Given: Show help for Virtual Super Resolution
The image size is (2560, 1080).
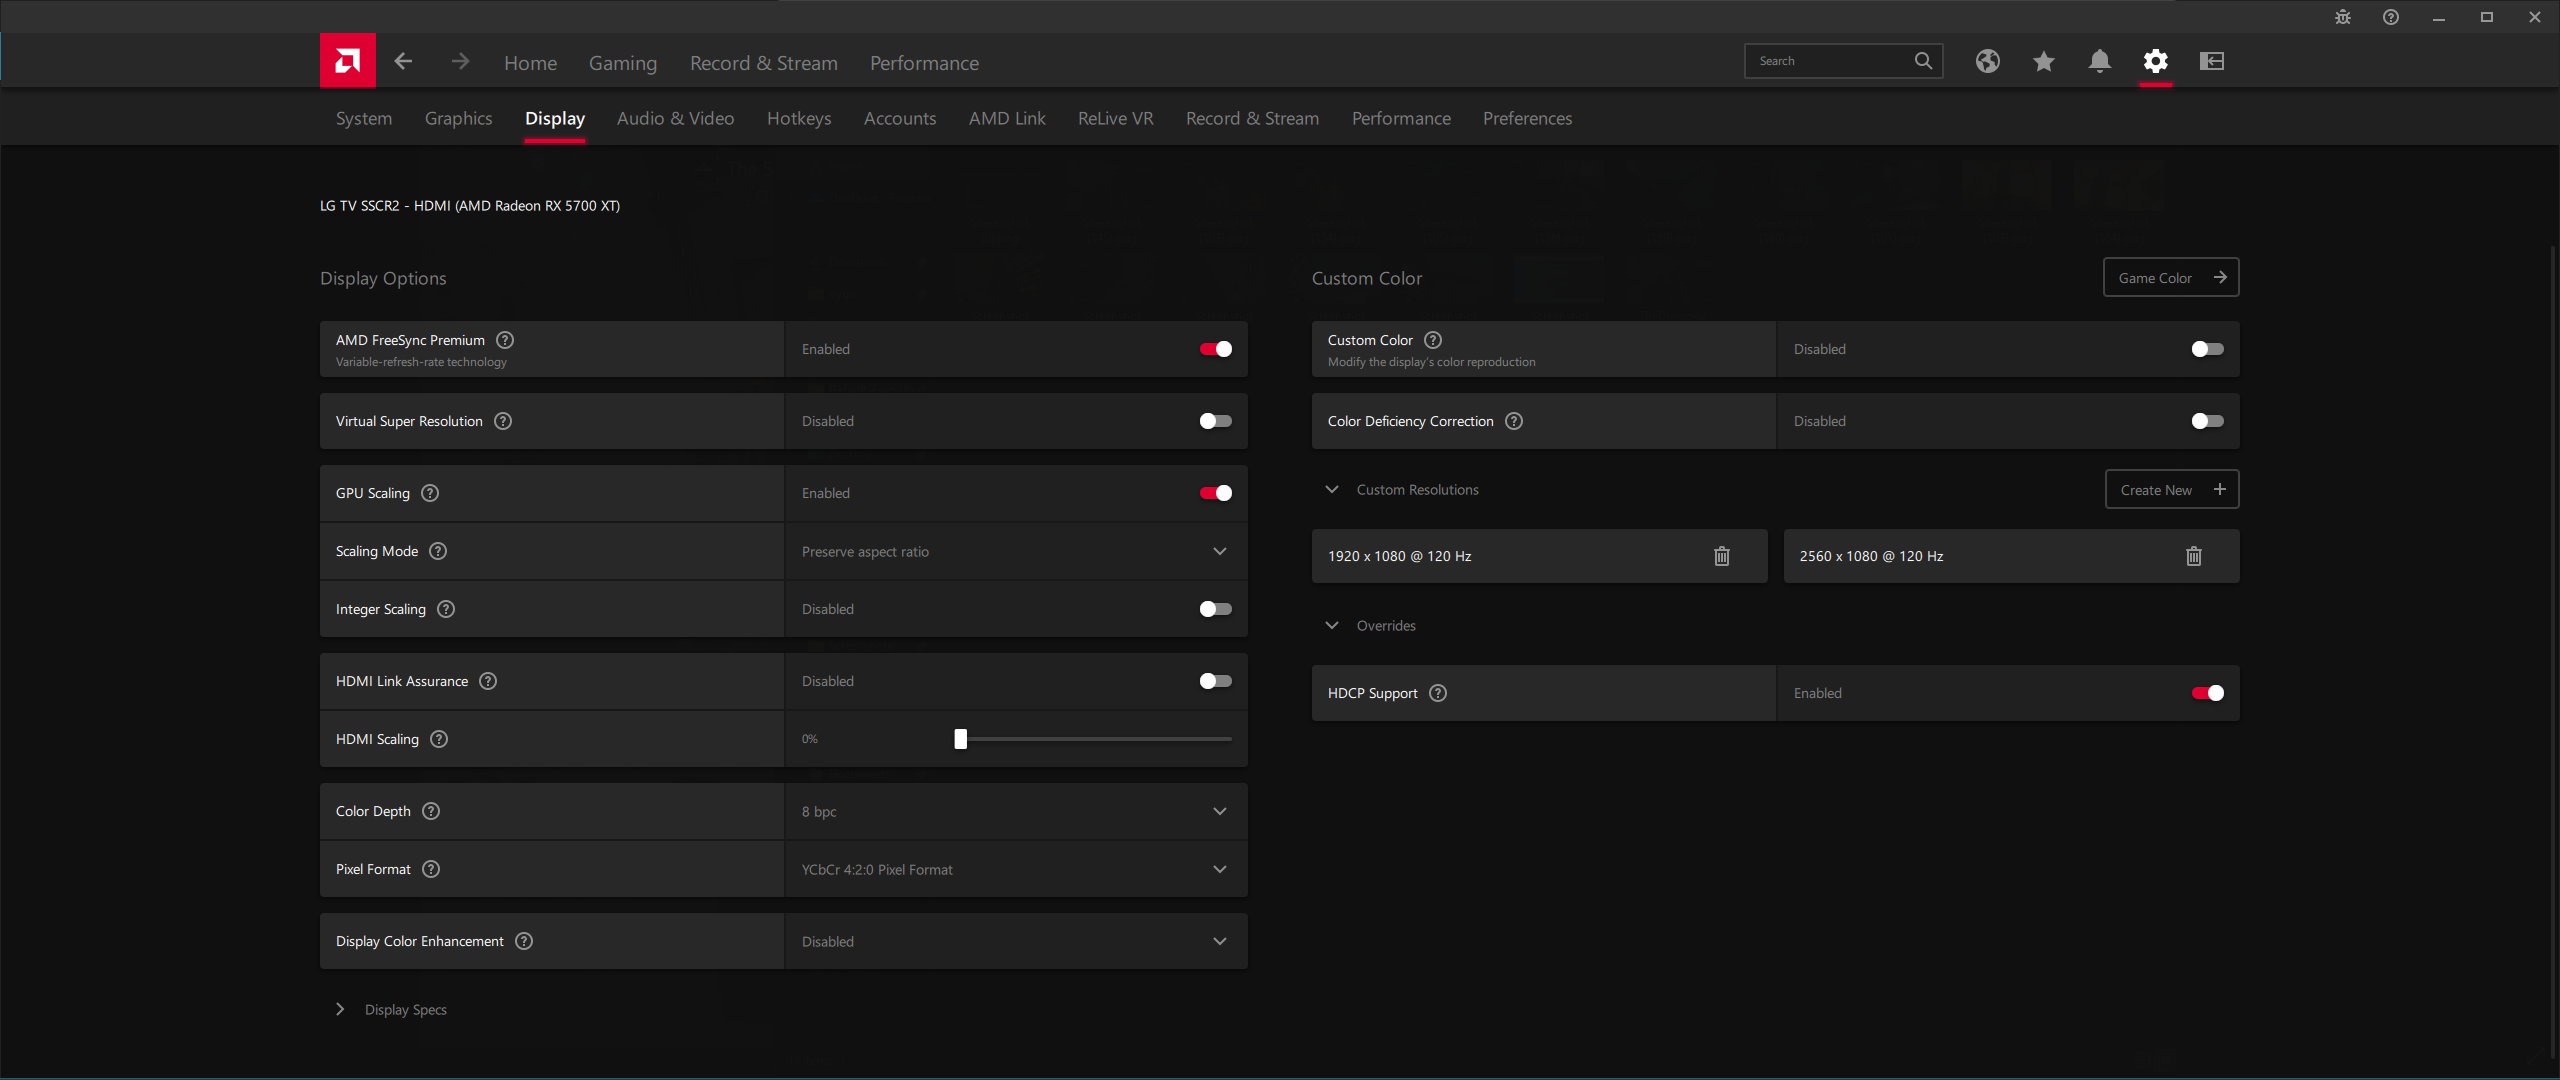Looking at the screenshot, I should (x=503, y=421).
